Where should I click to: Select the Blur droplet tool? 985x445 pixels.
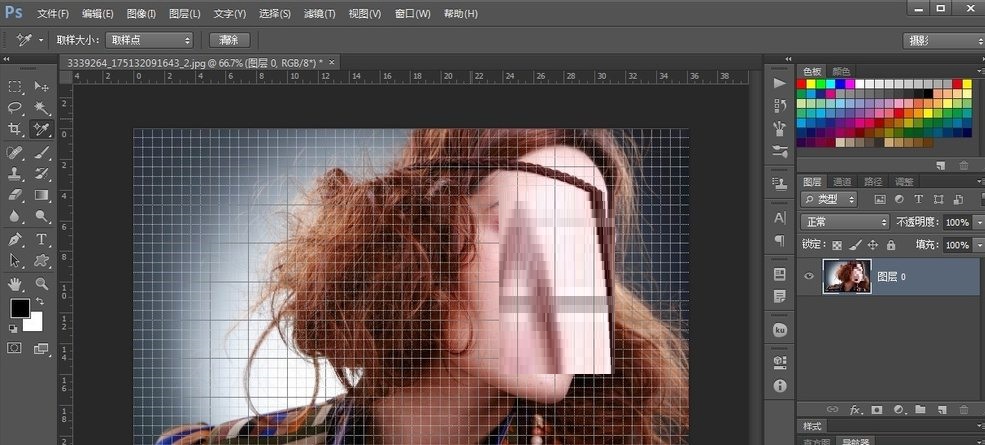[14, 216]
